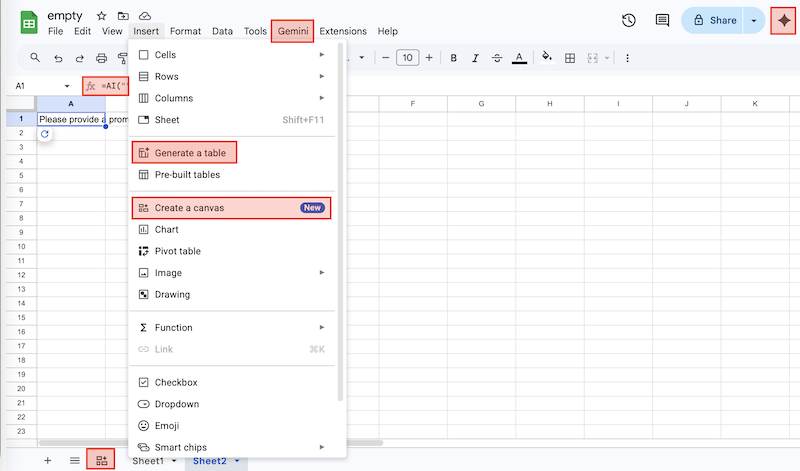The width and height of the screenshot is (800, 471).
Task: Open the fill color picker
Action: click(546, 57)
